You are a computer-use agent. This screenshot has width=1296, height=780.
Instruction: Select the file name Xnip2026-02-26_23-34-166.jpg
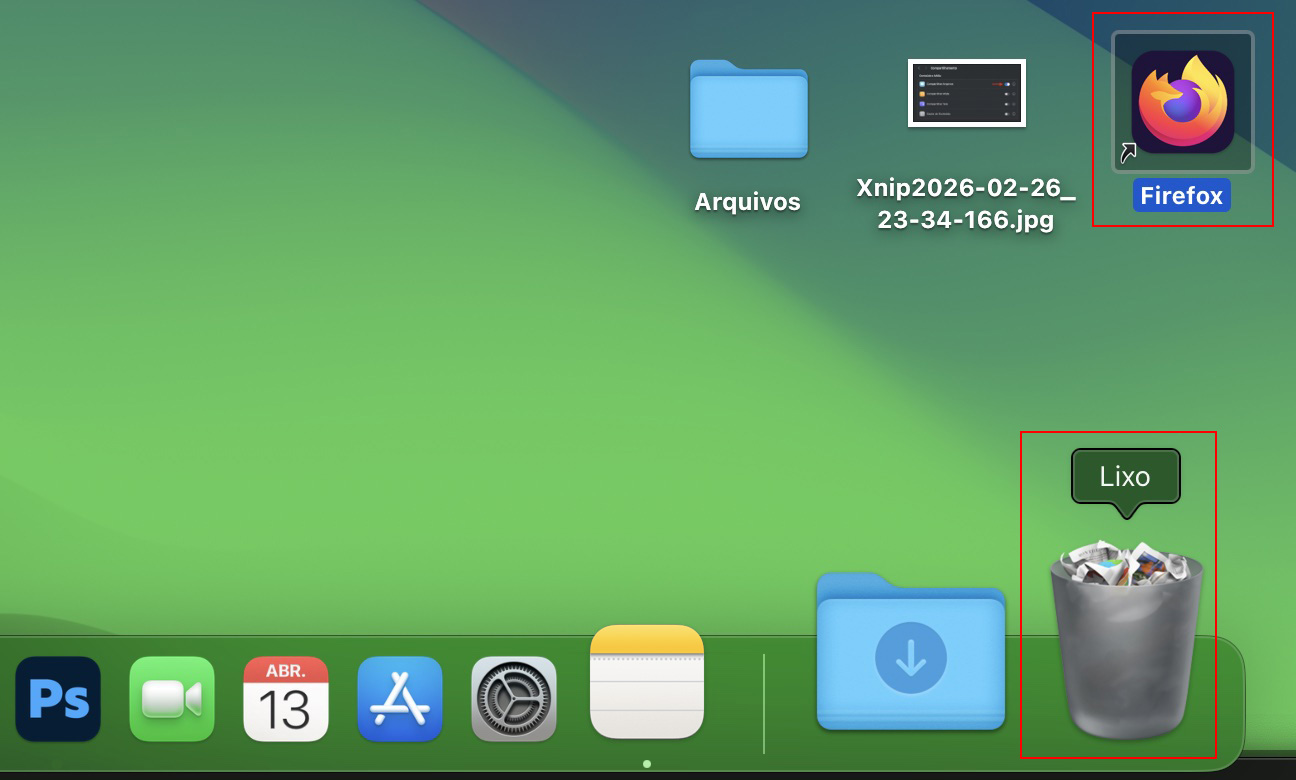coord(967,203)
